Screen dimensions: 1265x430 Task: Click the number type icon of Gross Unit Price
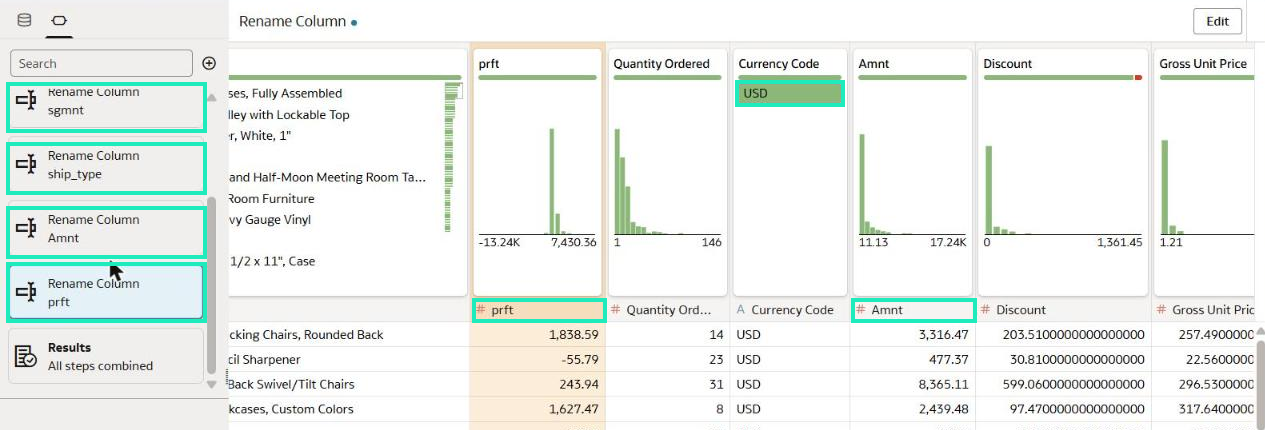1161,310
